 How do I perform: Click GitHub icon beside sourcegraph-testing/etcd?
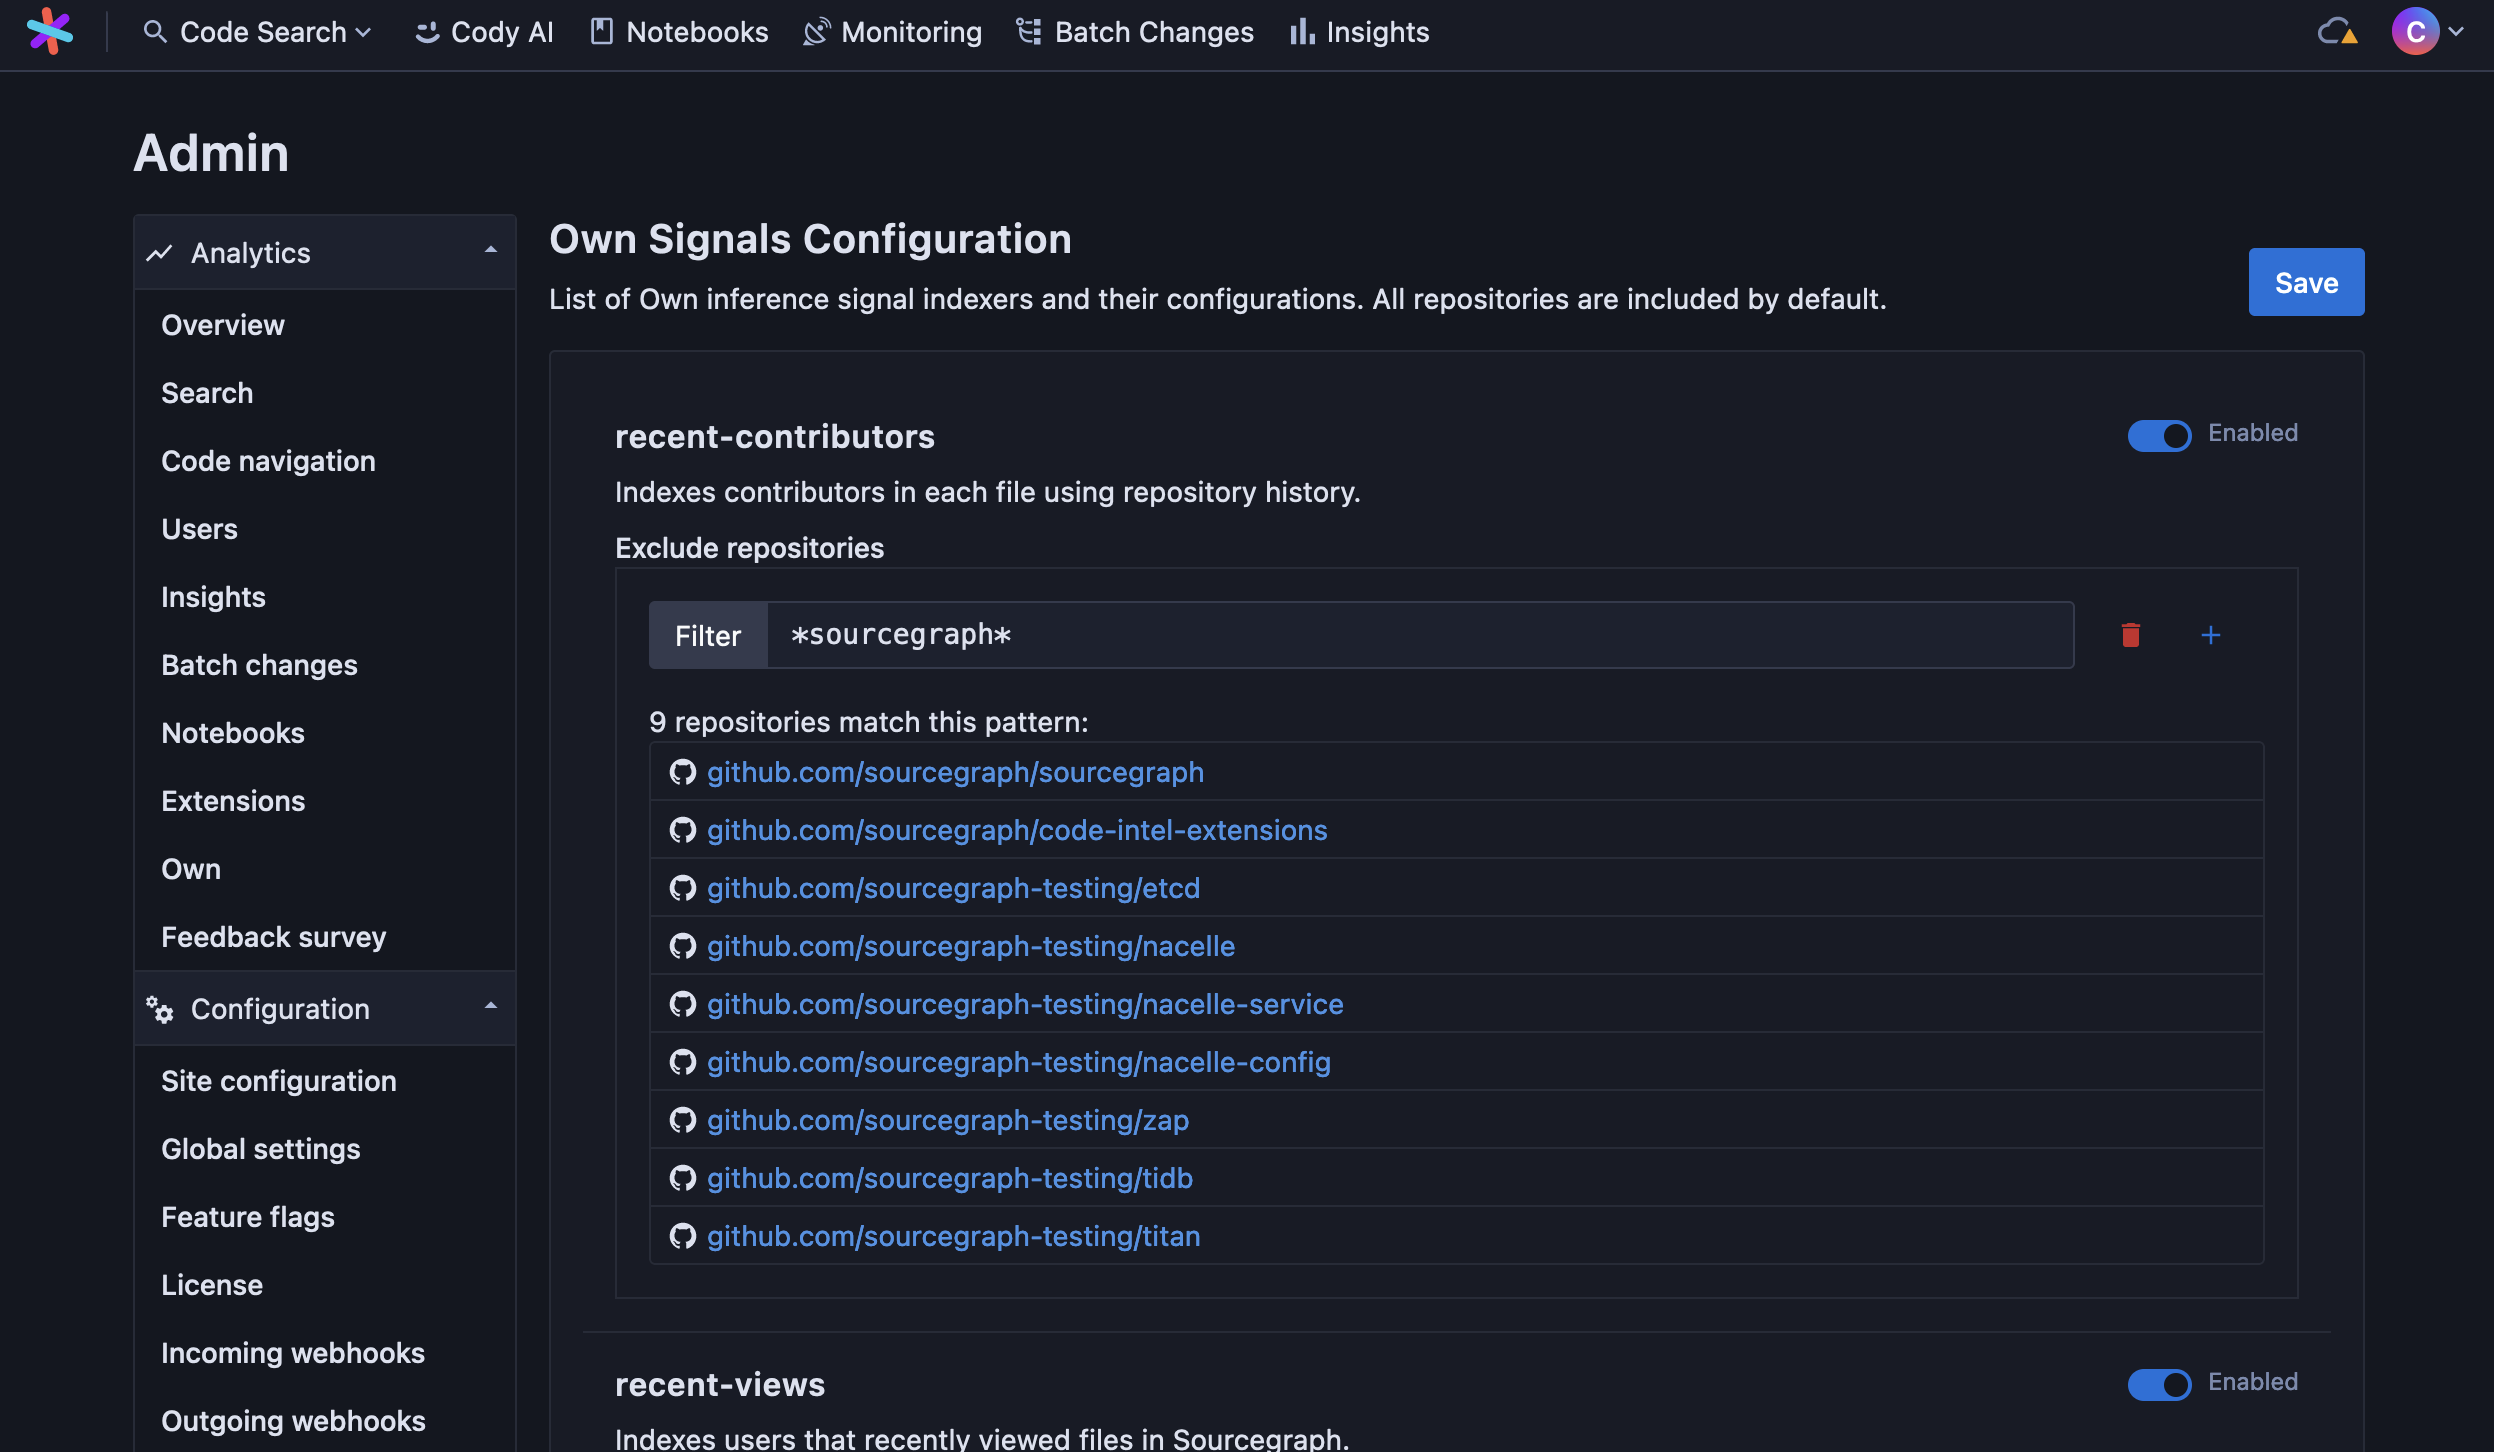[683, 888]
